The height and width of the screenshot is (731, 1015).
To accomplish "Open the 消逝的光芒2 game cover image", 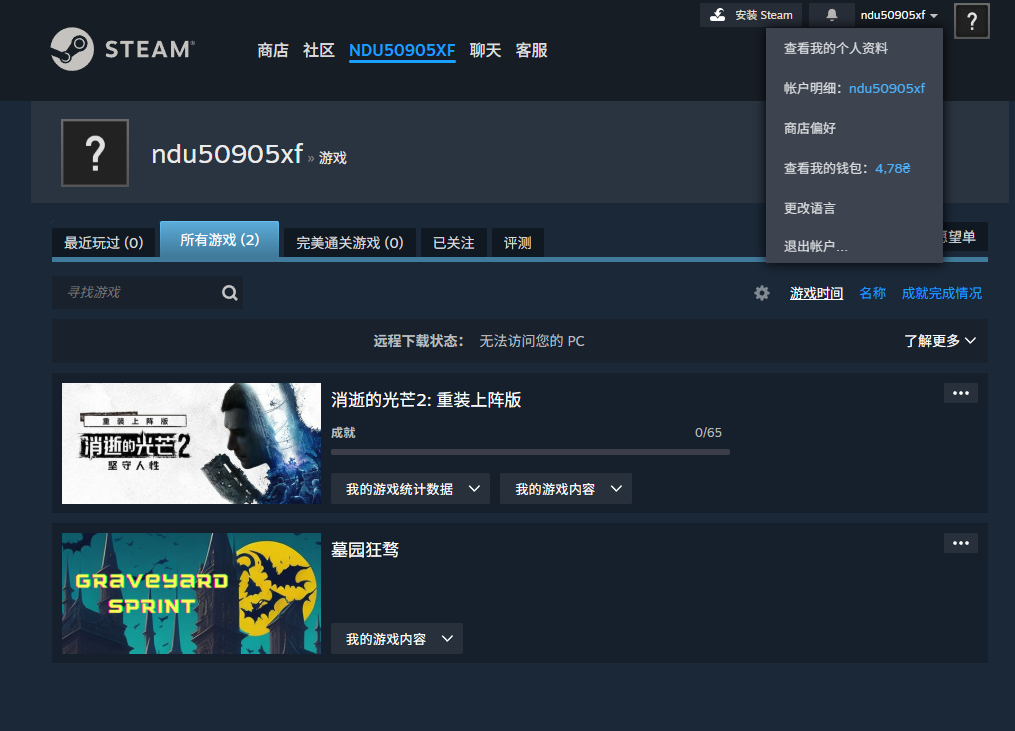I will [x=192, y=444].
